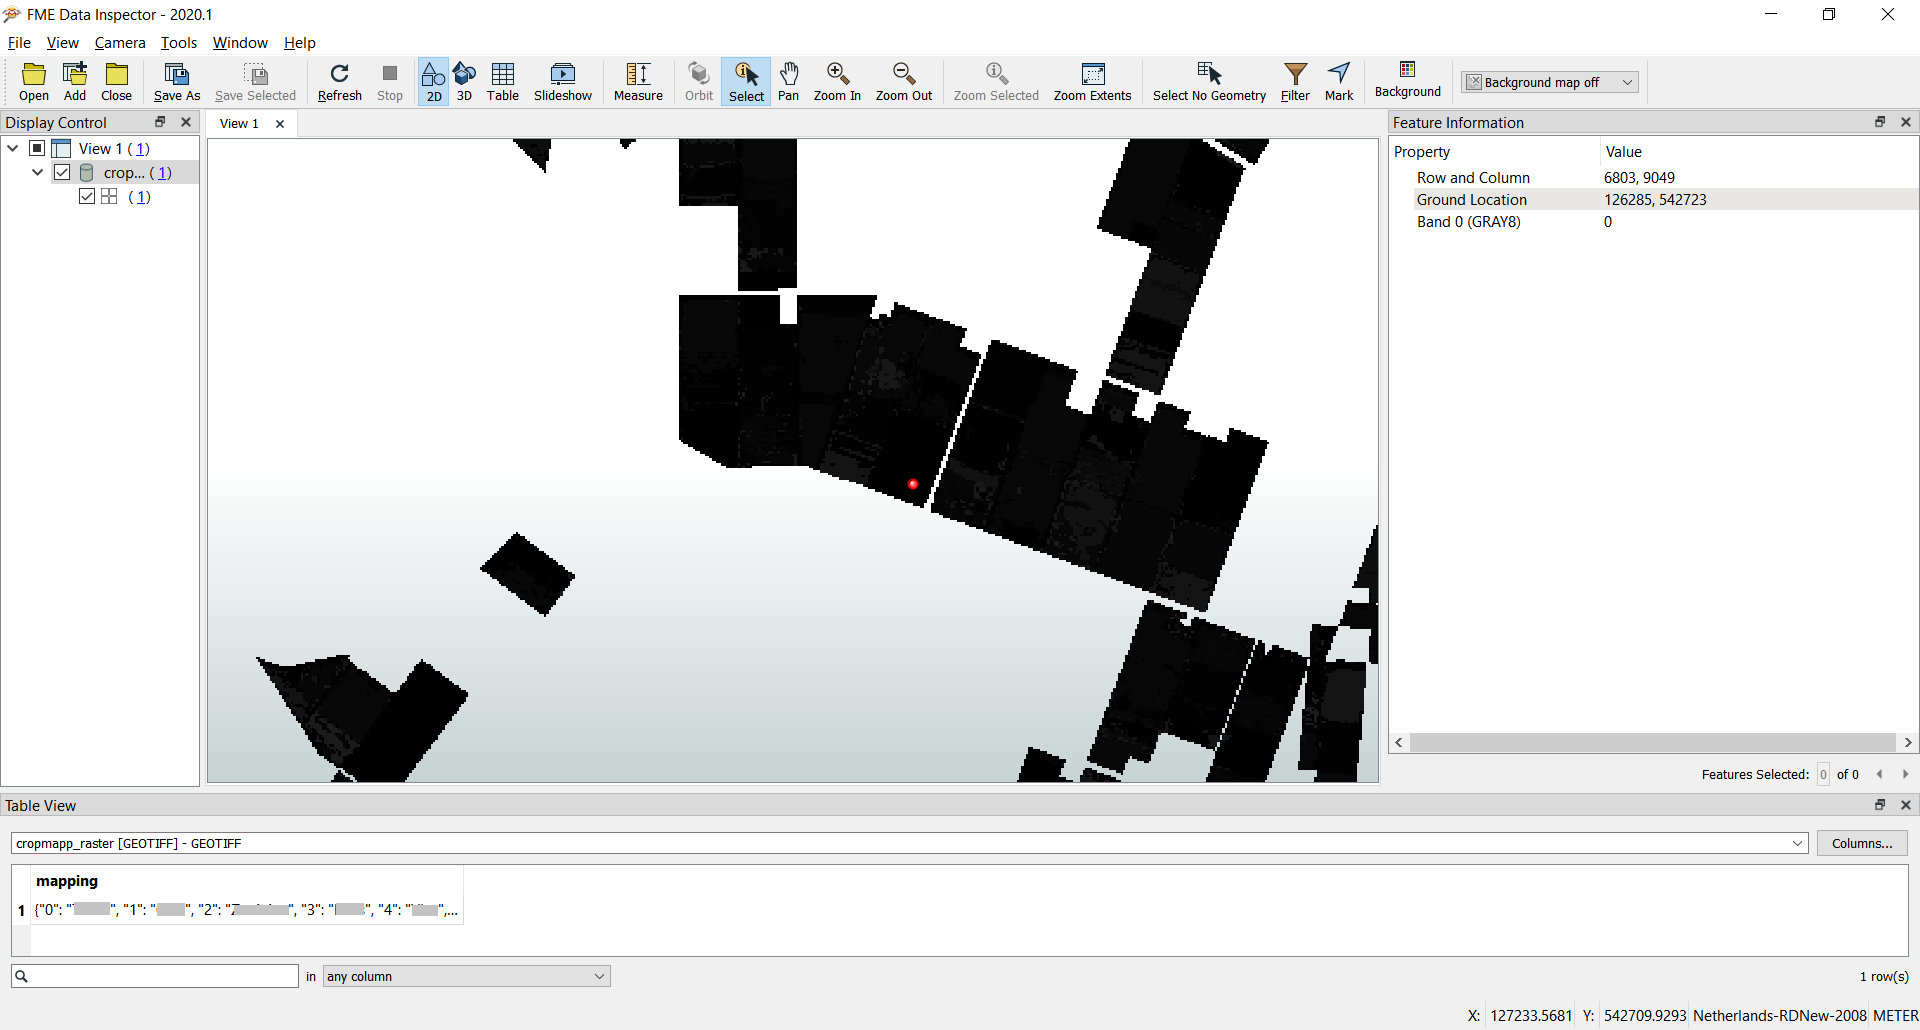Click the Columns... button

coord(1862,843)
